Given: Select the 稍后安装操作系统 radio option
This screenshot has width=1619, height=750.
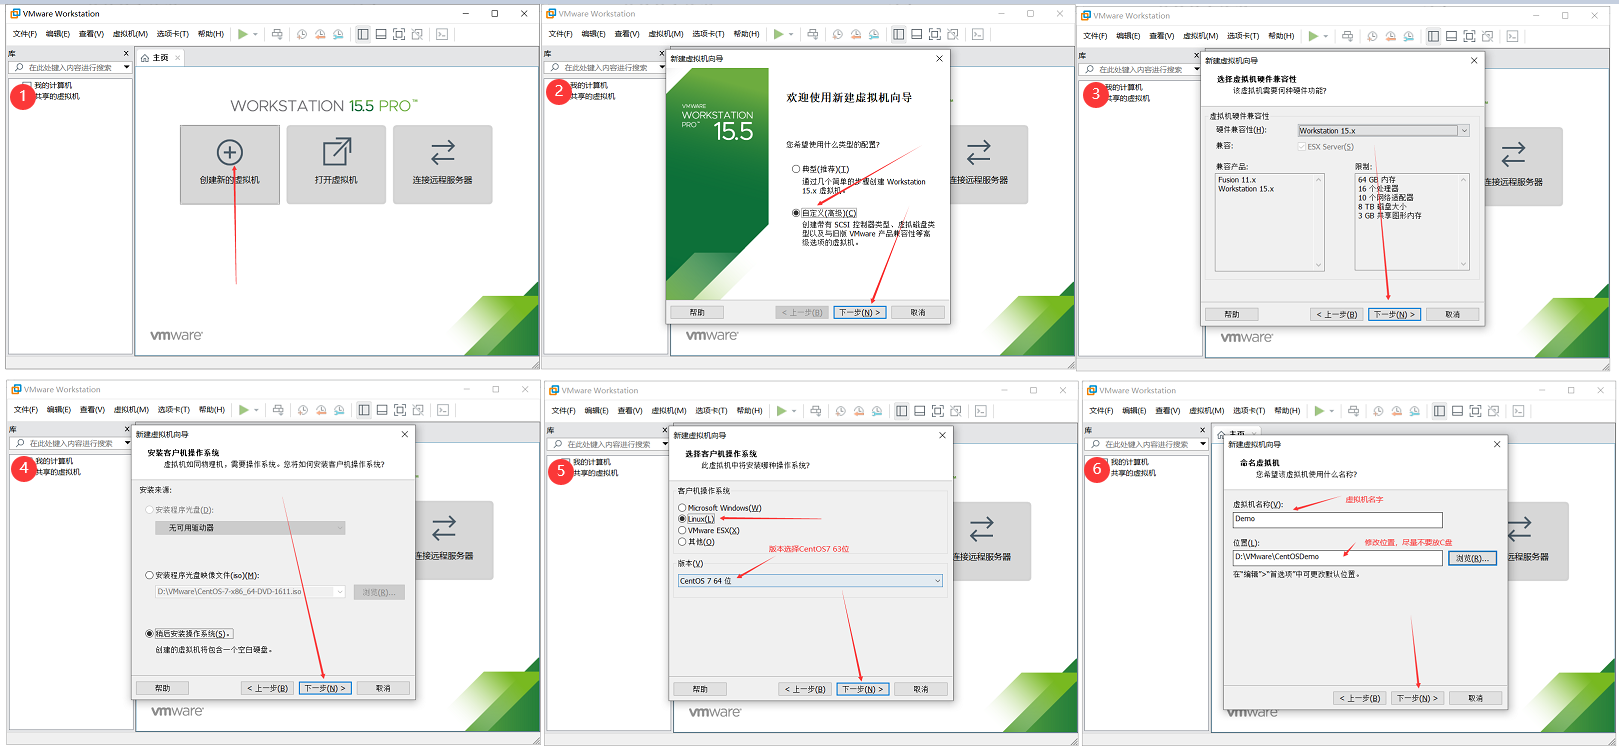Looking at the screenshot, I should (150, 634).
